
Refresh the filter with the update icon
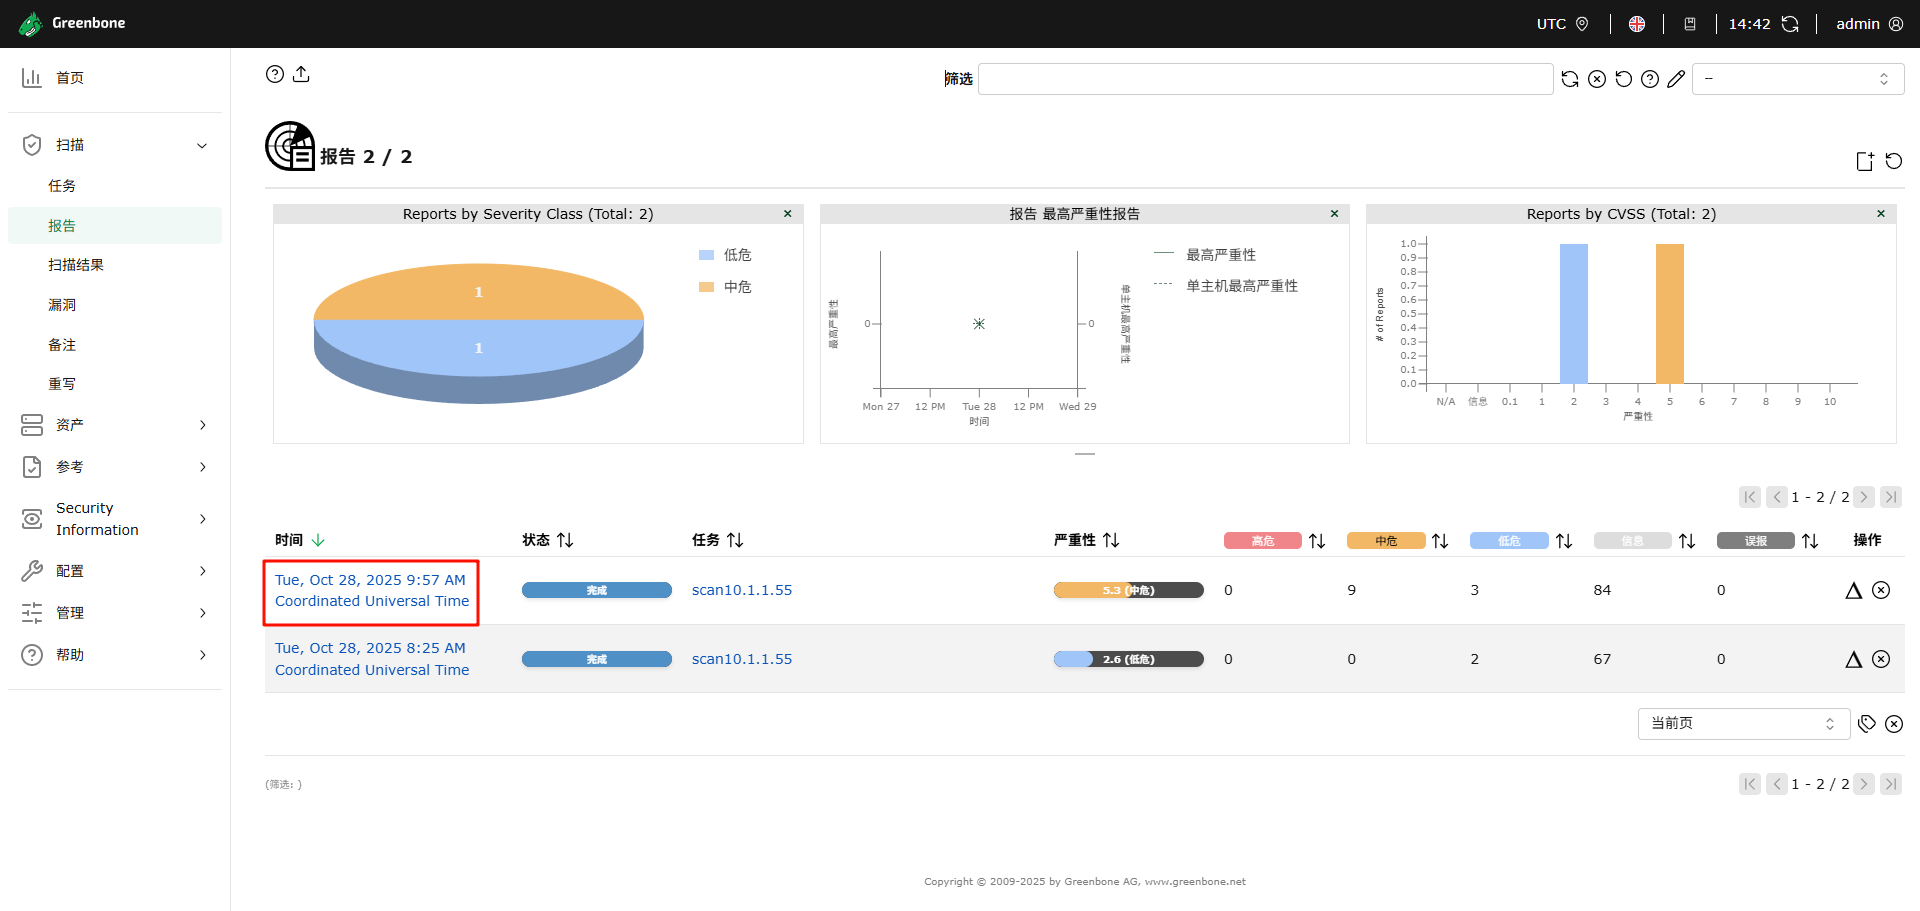[x=1570, y=79]
